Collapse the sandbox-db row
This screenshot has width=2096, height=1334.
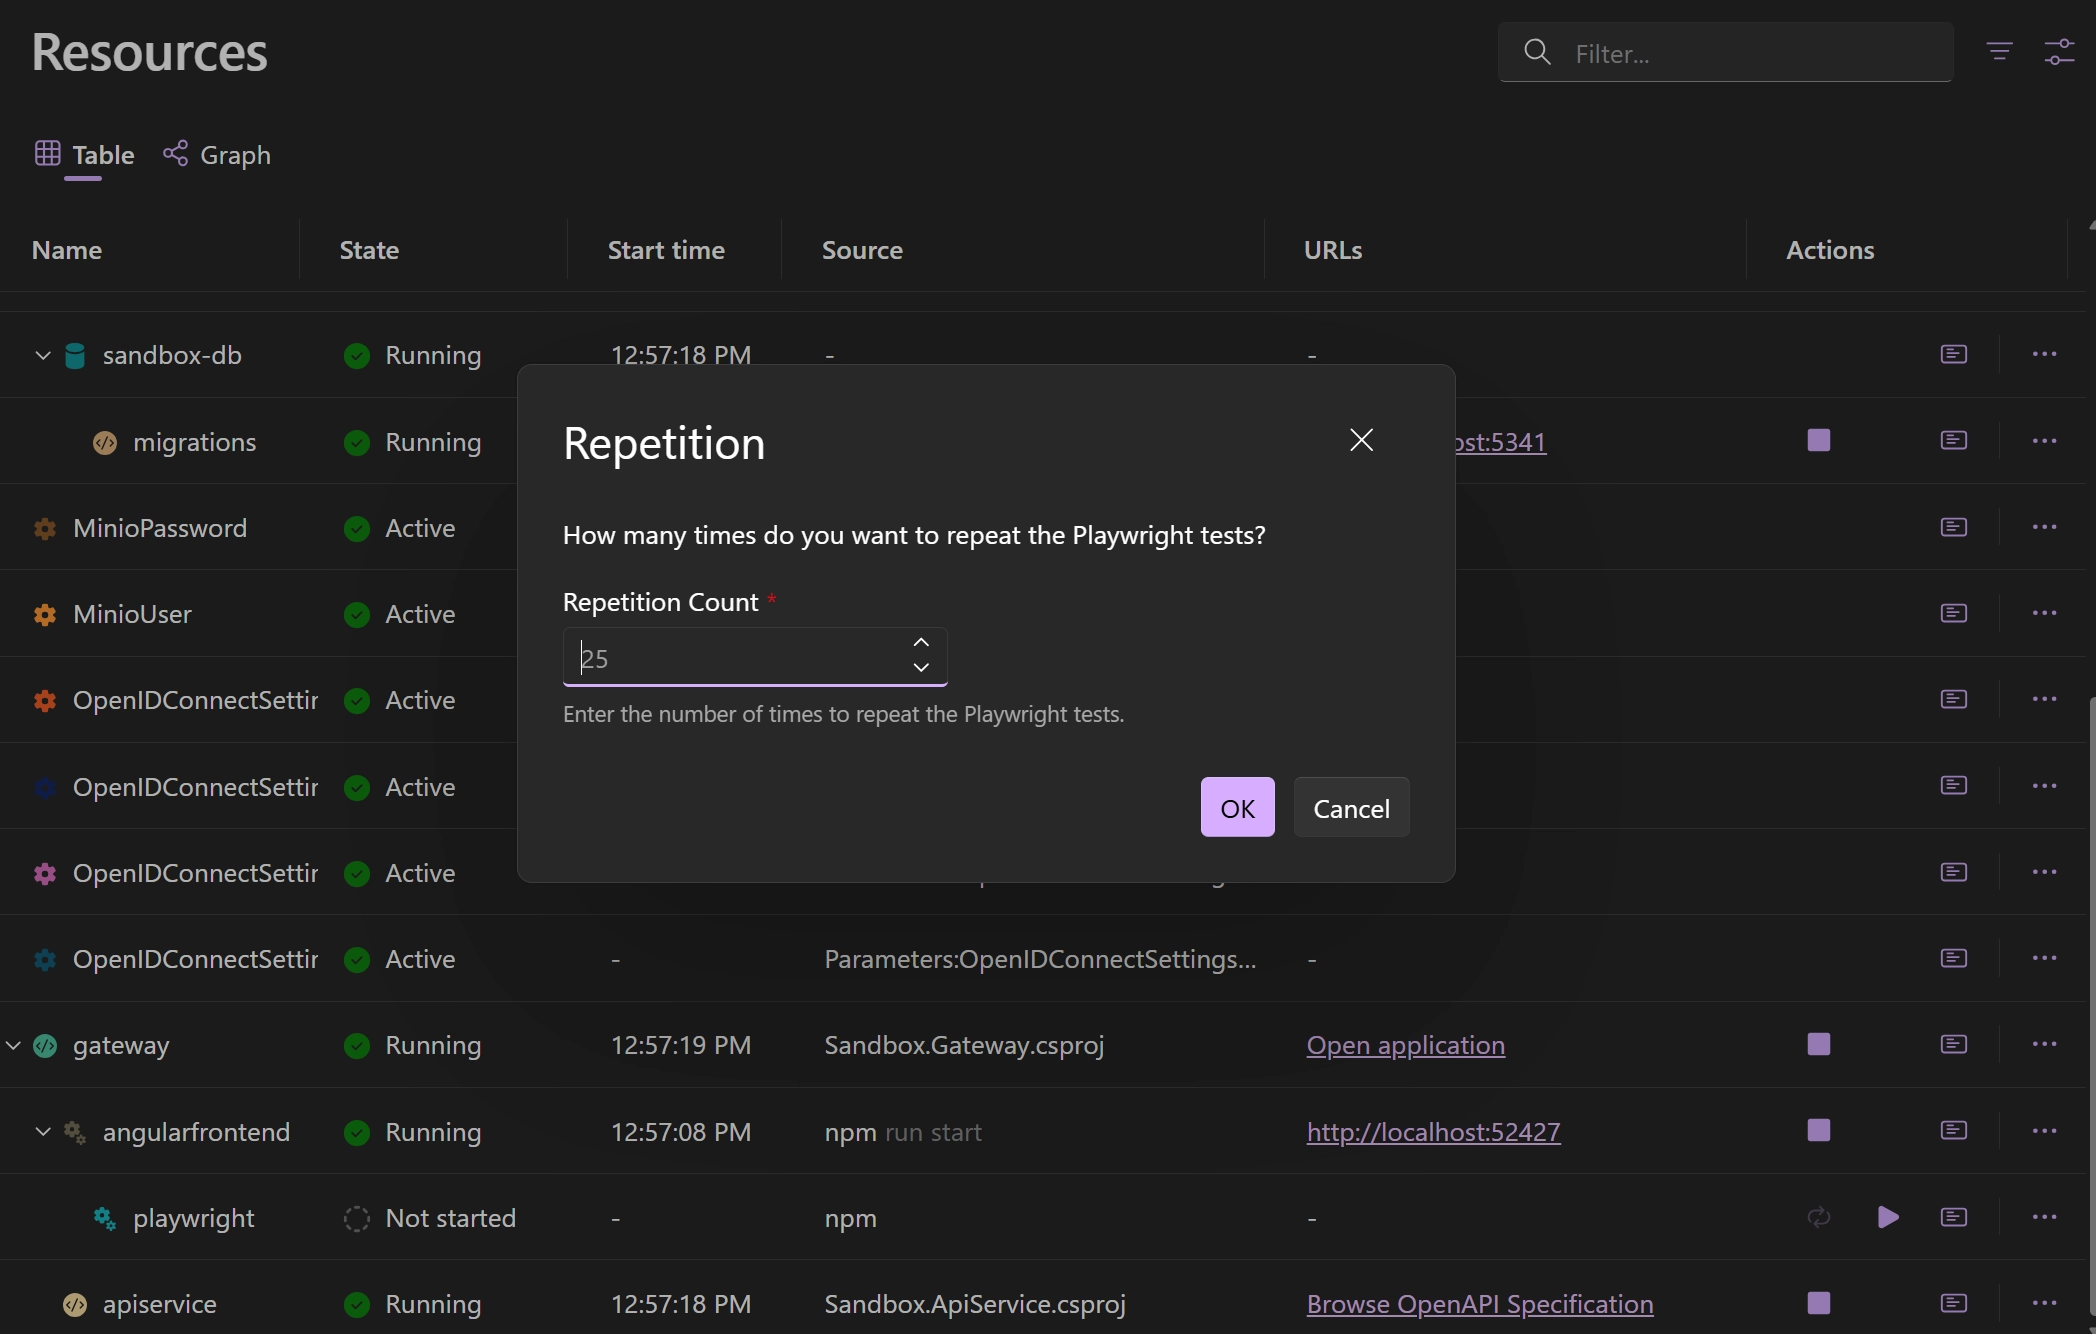click(x=42, y=355)
